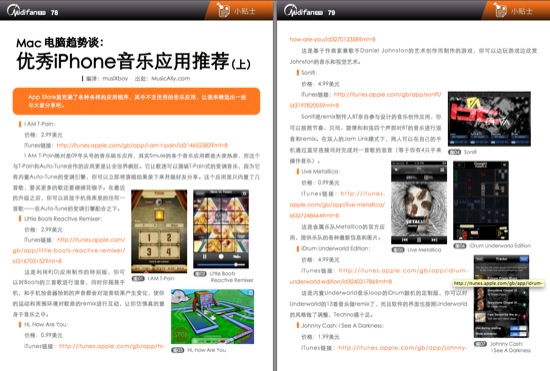Click the I AM T-Pain app screenshot
Viewport: 550px width, 371px height.
[x=159, y=231]
